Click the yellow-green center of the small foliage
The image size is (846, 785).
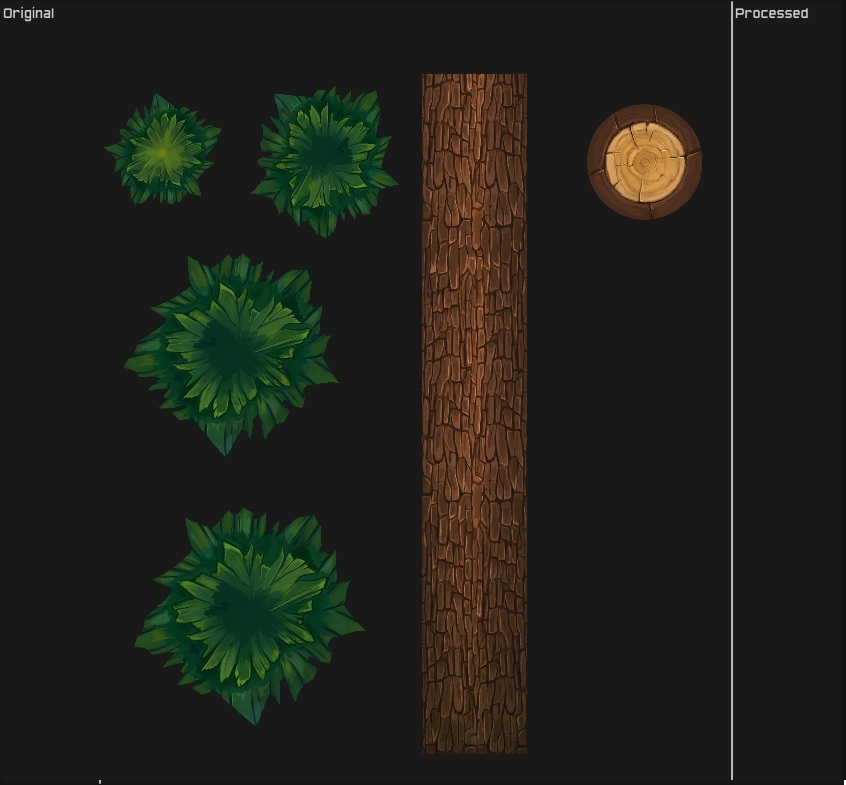point(163,153)
